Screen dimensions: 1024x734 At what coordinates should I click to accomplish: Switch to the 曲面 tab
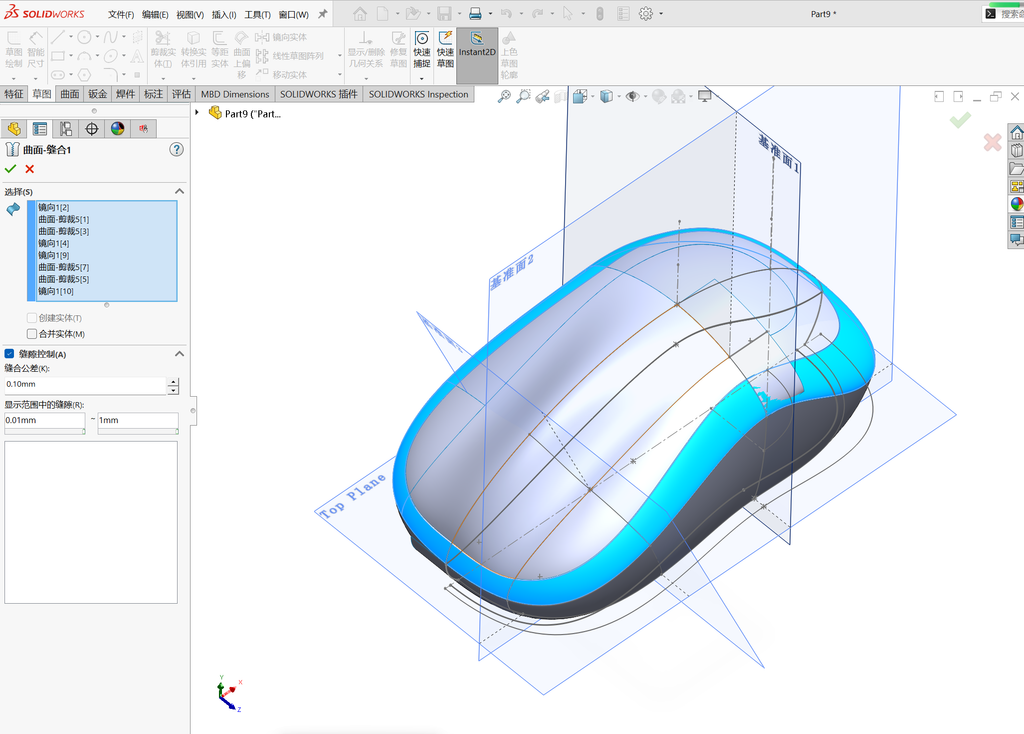tap(70, 94)
